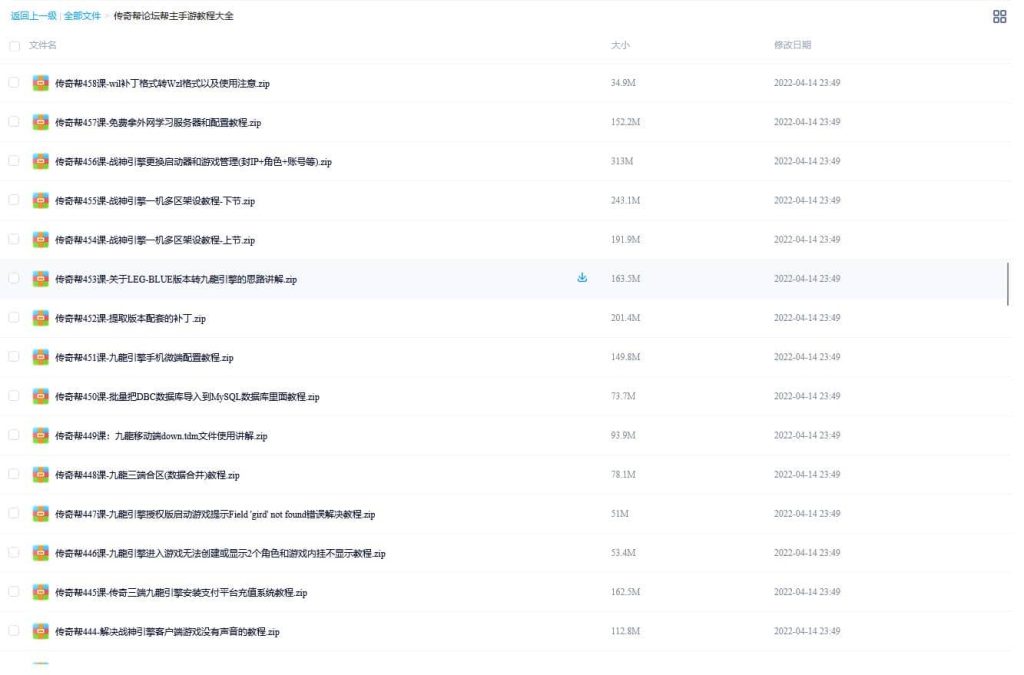Screen dimensions: 1024x675
Task: Click zip icon of 传奇帮445课 file
Action: coord(40,592)
